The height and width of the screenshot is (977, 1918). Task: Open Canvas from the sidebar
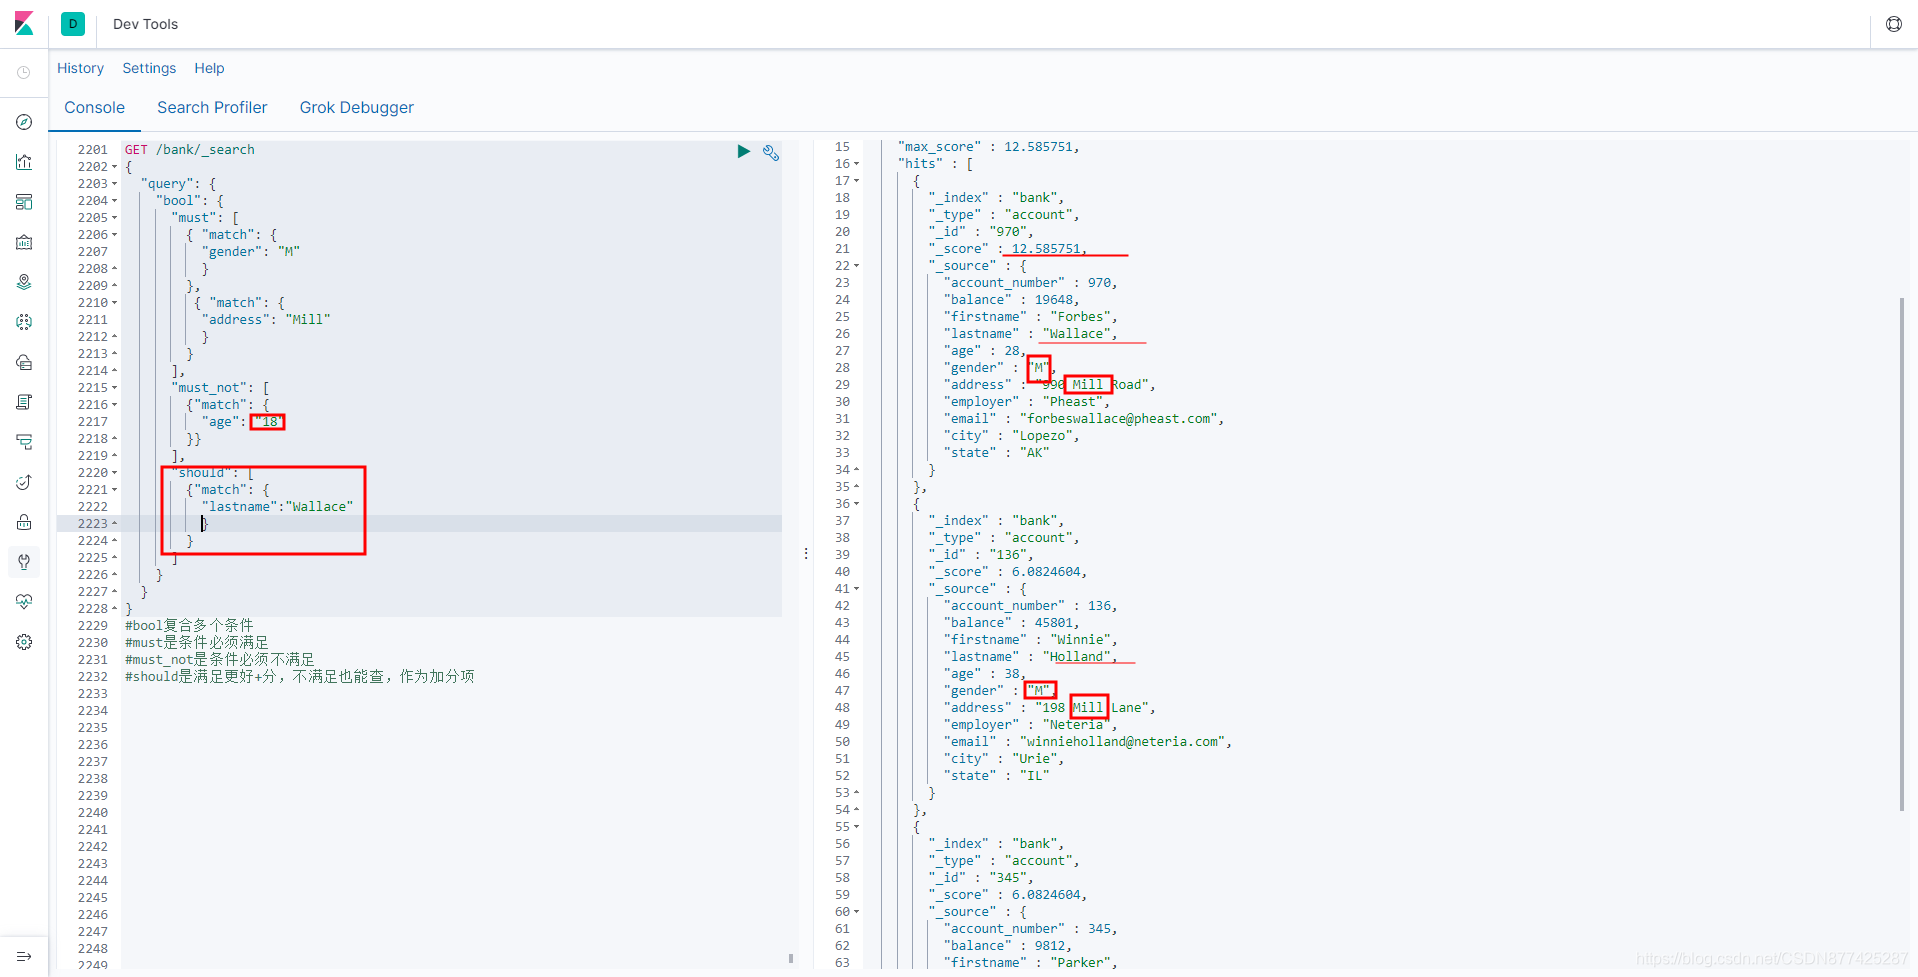click(x=24, y=242)
